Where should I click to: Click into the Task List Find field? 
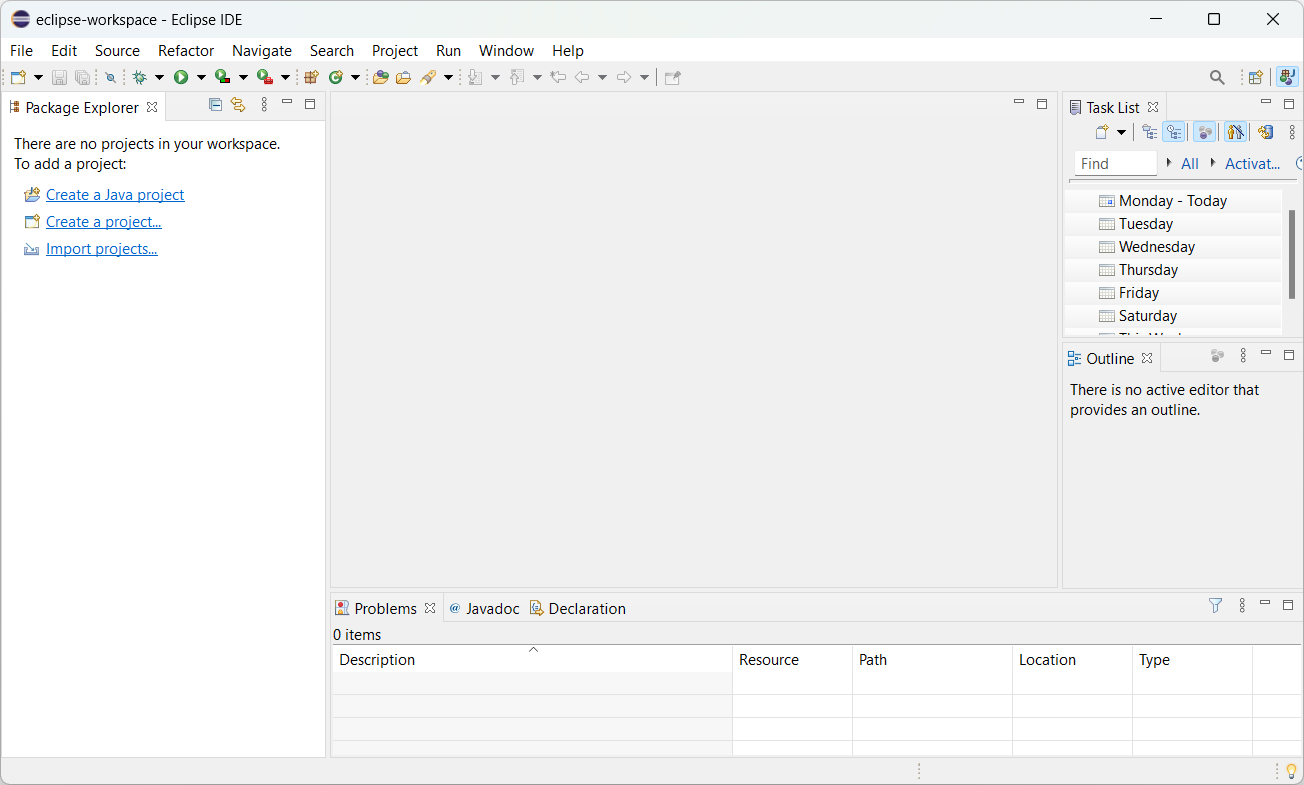pos(1116,163)
